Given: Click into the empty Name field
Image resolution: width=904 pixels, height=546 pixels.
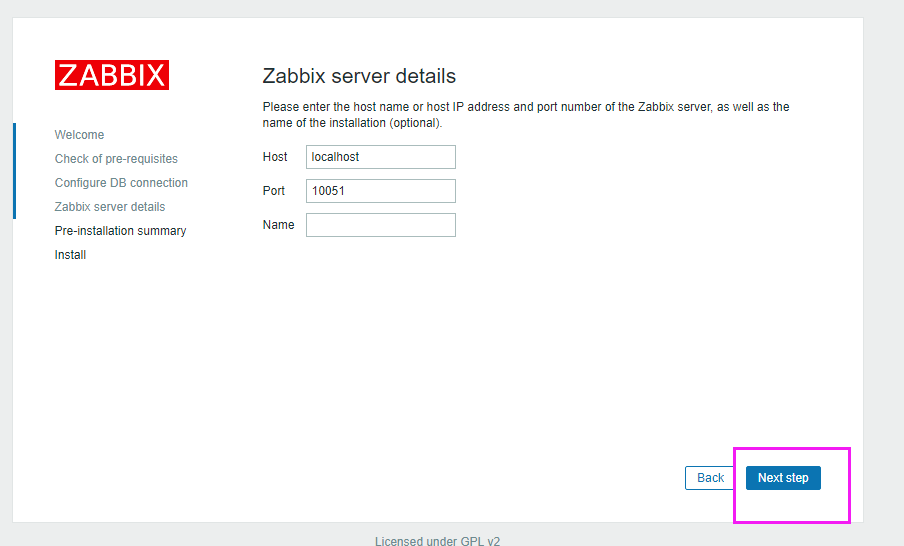Looking at the screenshot, I should 380,225.
